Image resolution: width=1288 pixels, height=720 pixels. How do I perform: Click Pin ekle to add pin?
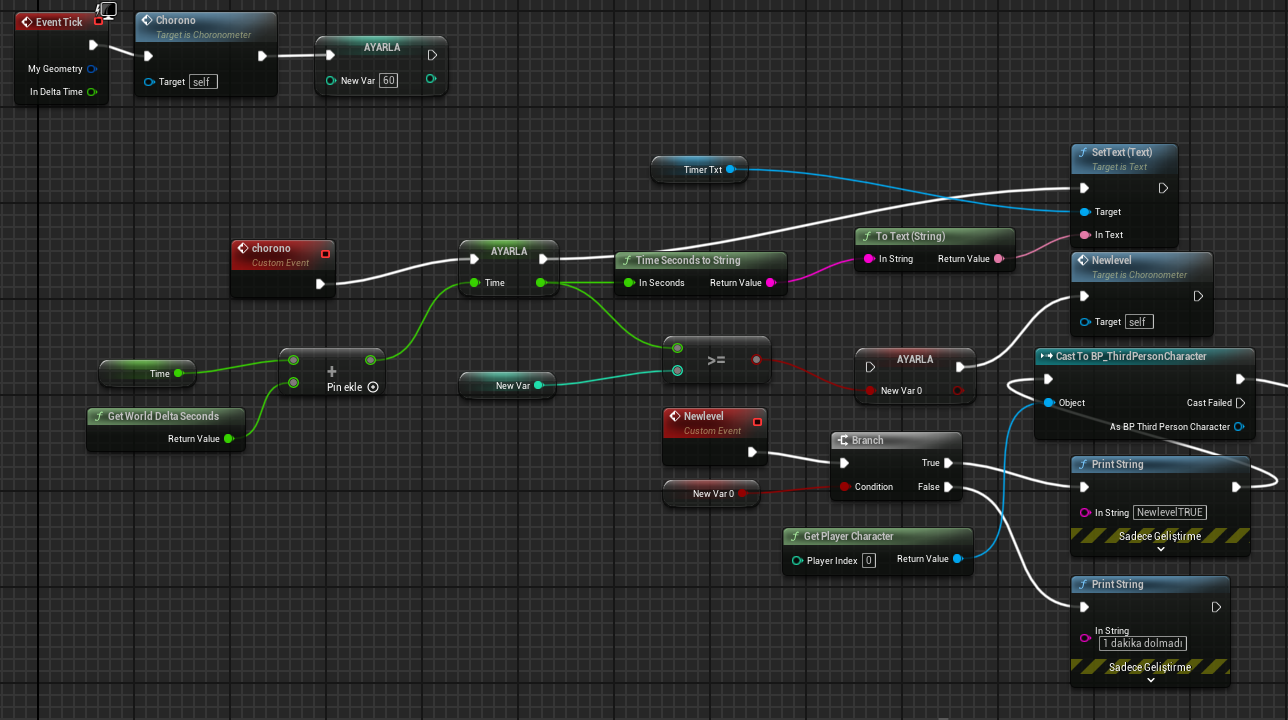[x=353, y=387]
